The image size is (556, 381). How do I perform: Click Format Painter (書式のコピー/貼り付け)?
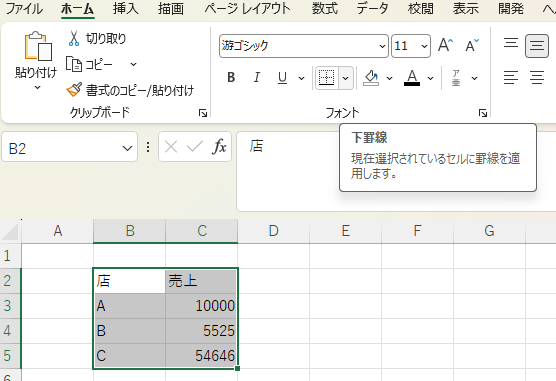point(130,90)
